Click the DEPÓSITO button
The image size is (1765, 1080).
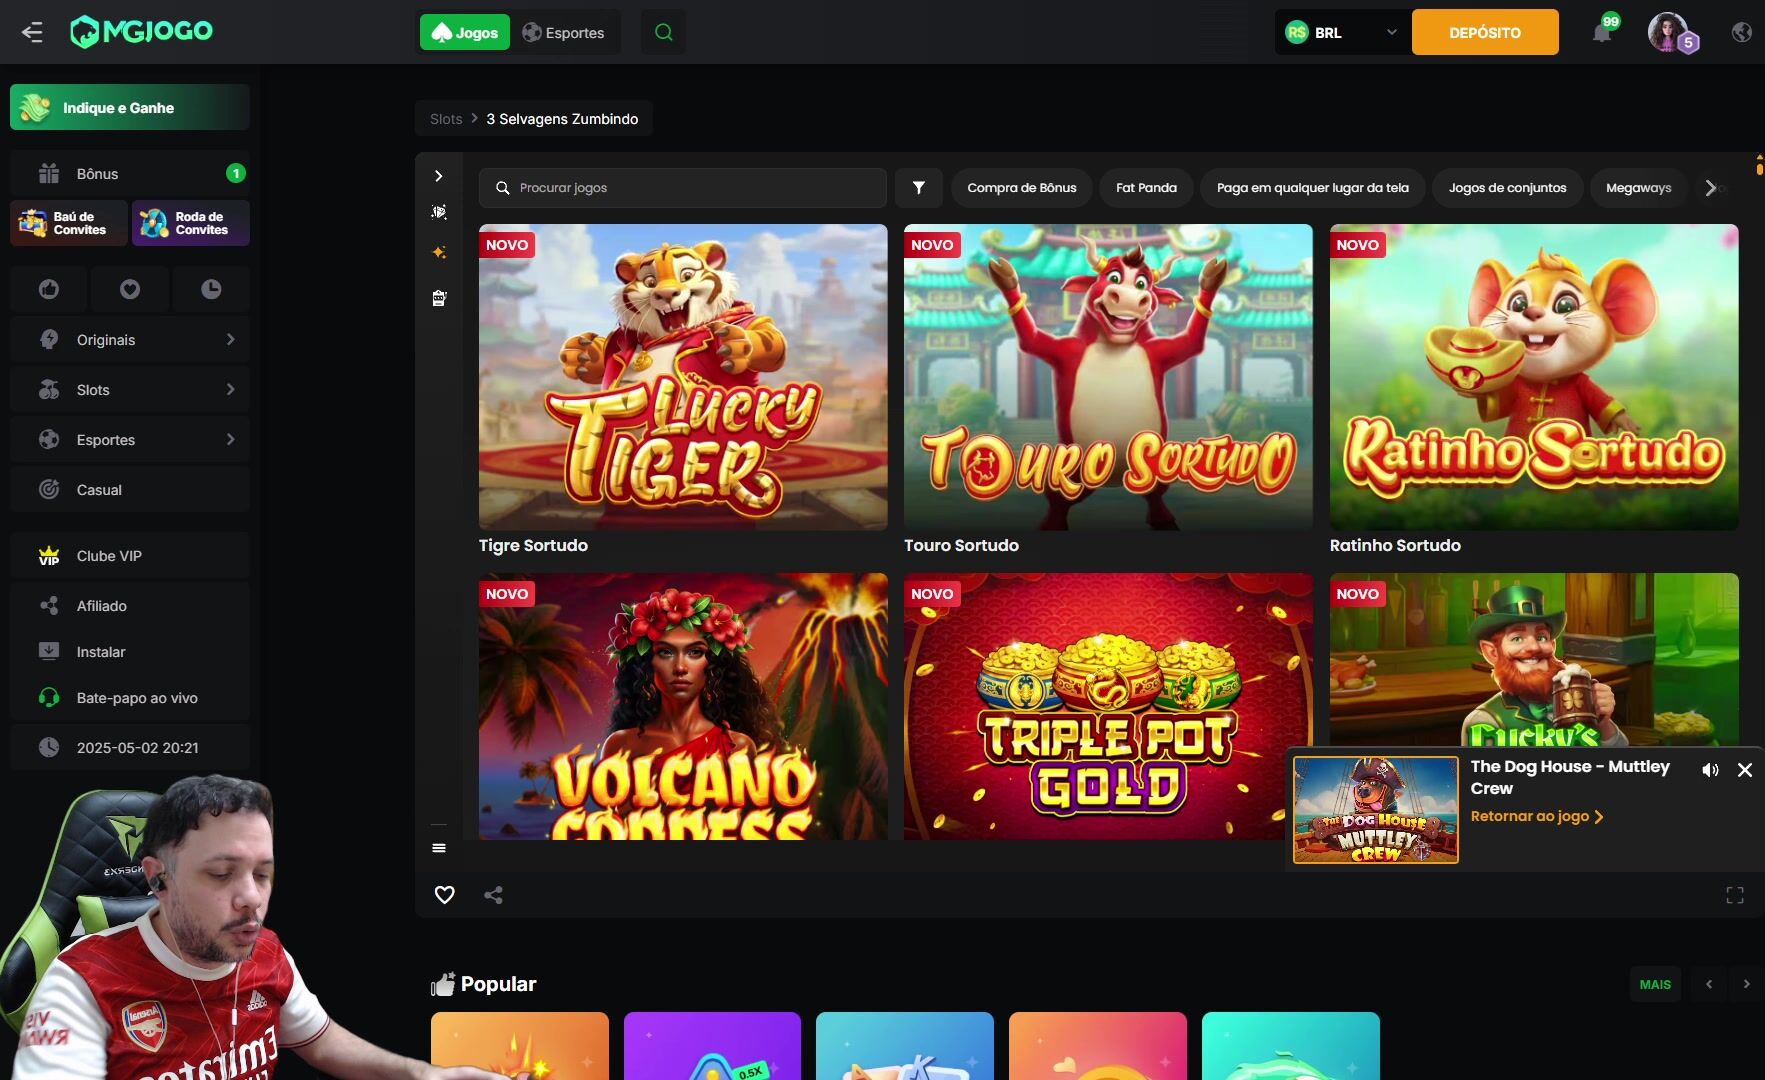[x=1485, y=32]
